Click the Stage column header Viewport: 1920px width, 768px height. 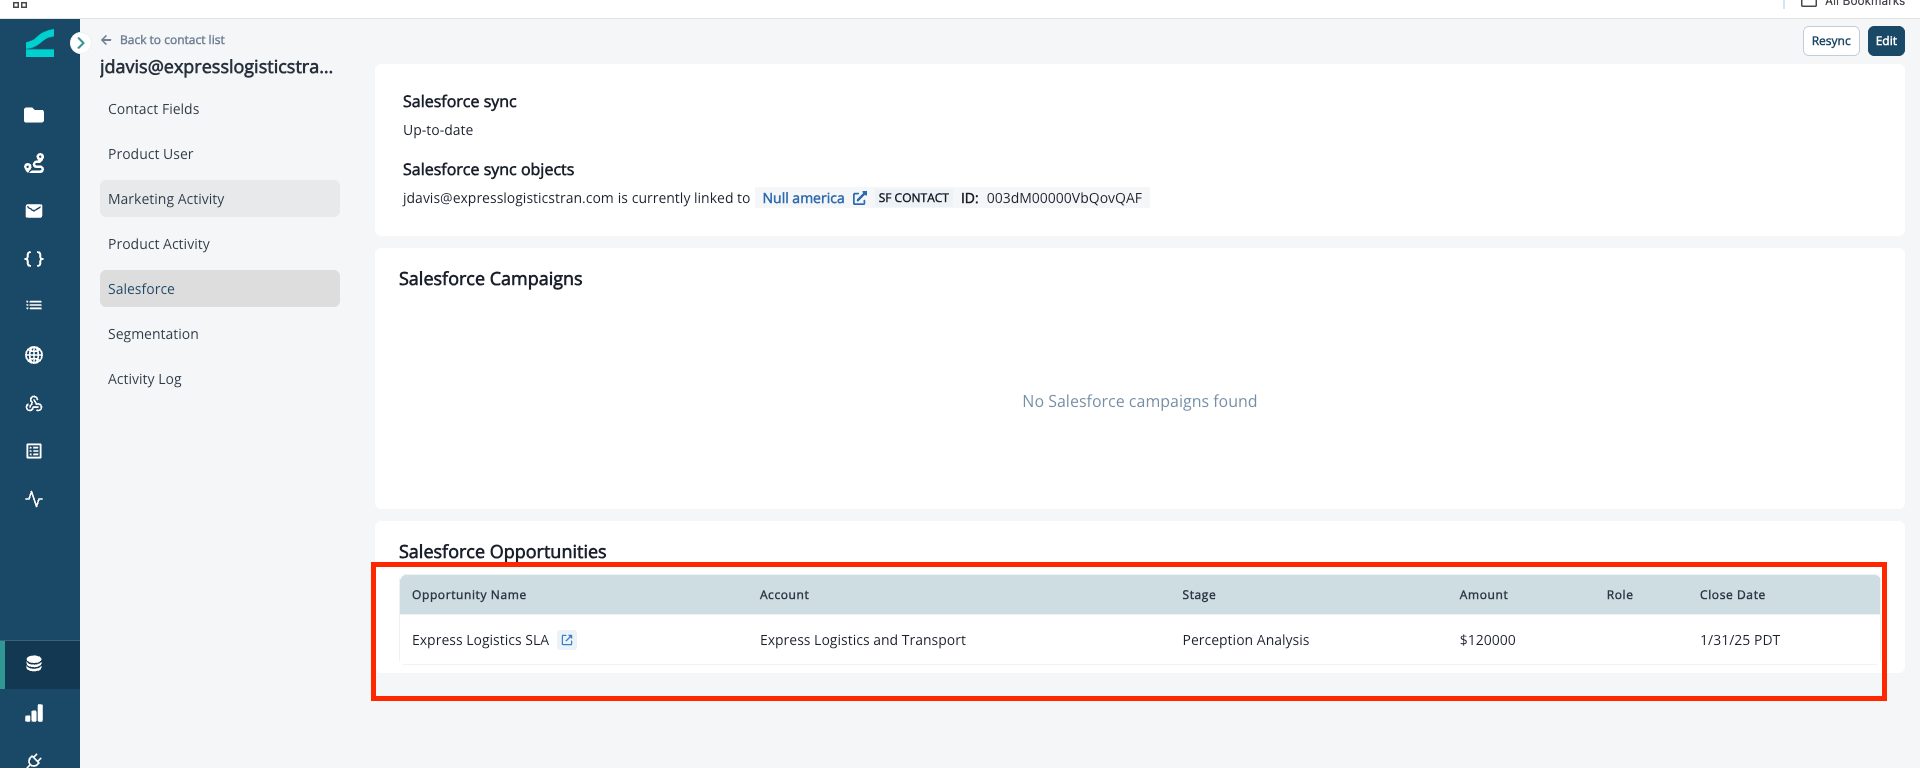coord(1199,595)
